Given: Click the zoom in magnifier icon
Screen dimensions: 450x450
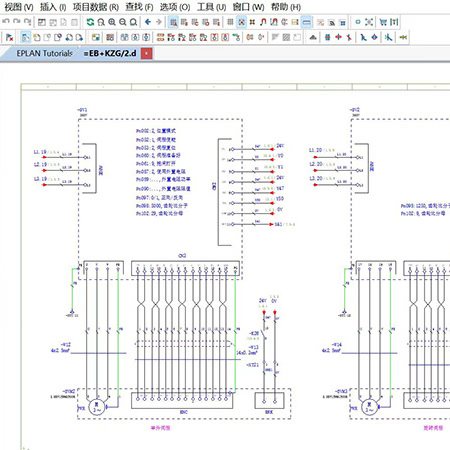Looking at the screenshot, I should point(112,22).
